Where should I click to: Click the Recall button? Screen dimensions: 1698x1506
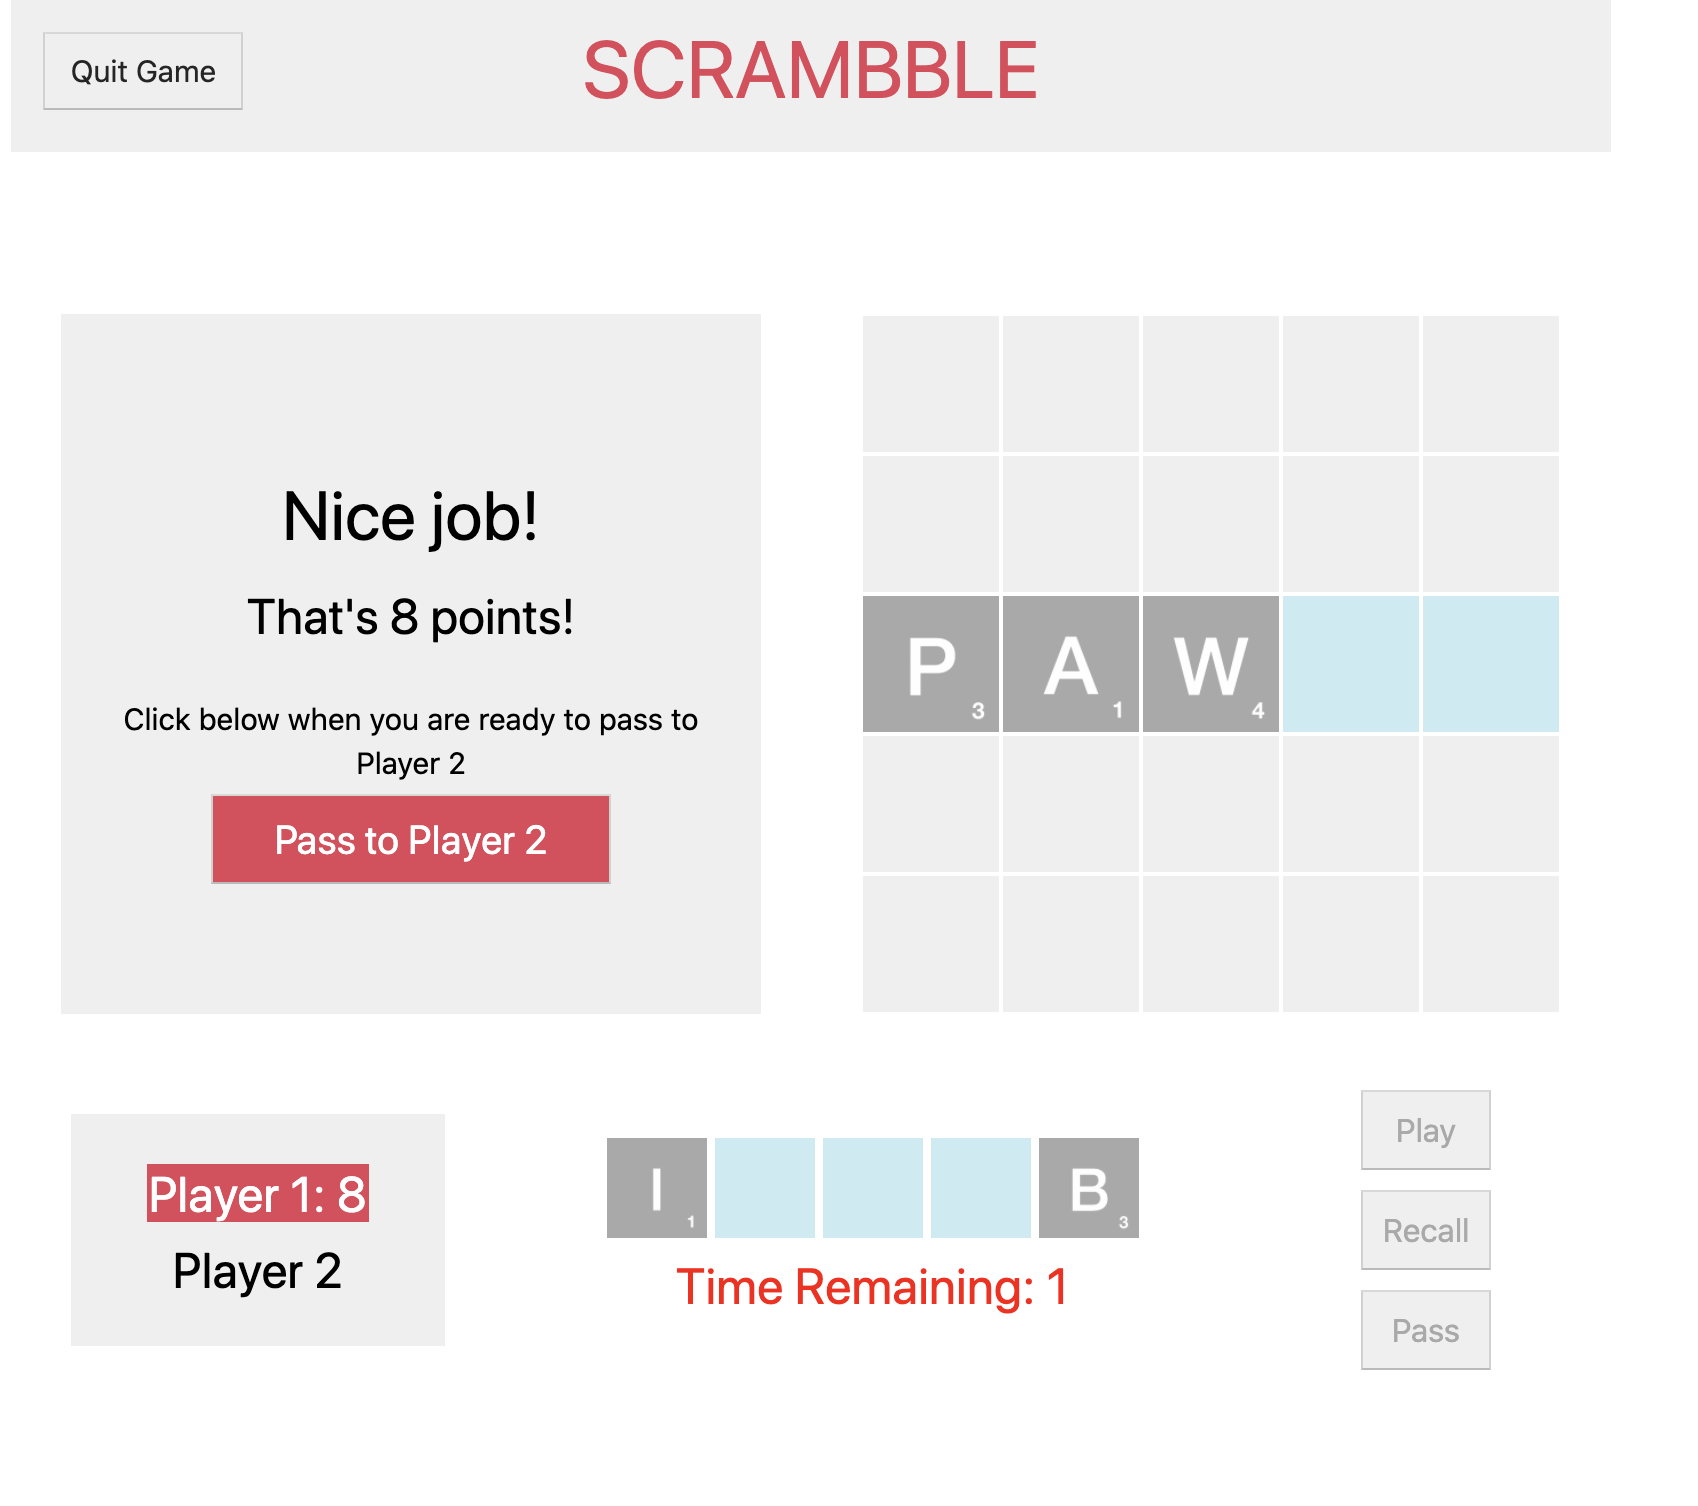[1426, 1230]
